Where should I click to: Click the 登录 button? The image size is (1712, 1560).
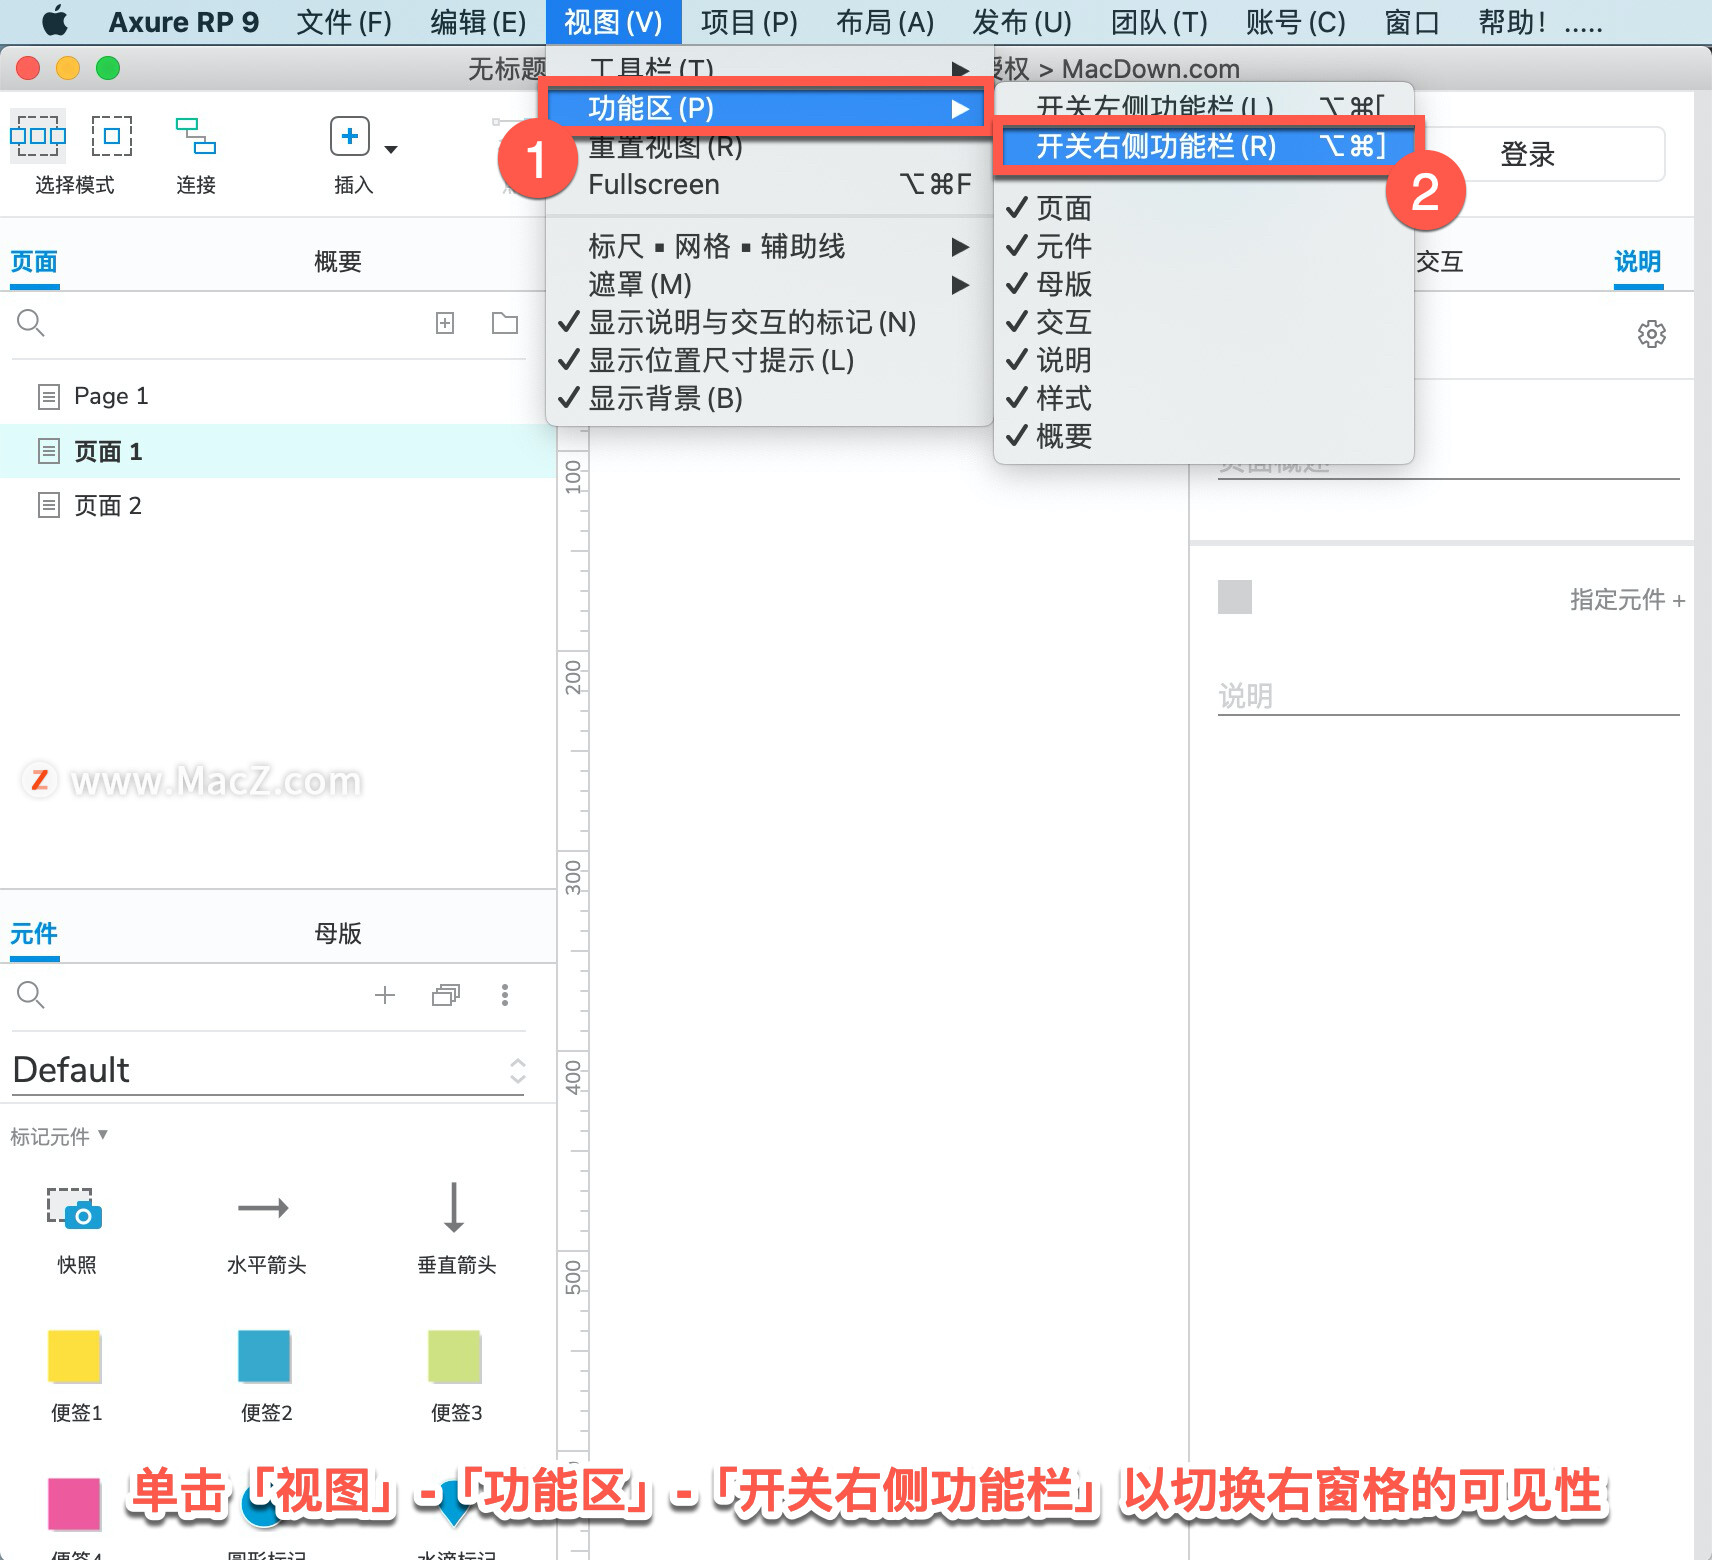[1527, 154]
